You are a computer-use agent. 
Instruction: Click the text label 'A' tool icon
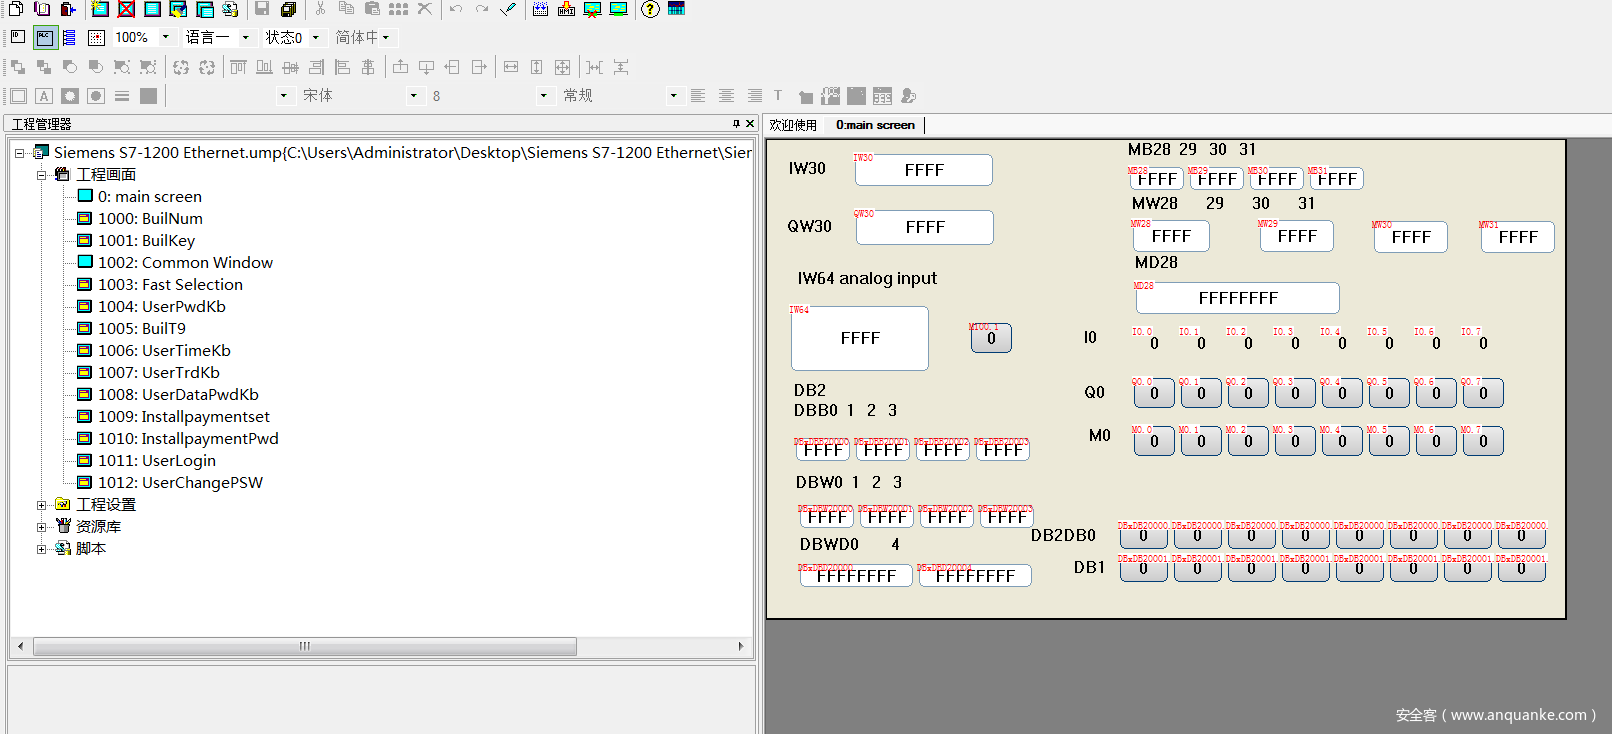44,96
